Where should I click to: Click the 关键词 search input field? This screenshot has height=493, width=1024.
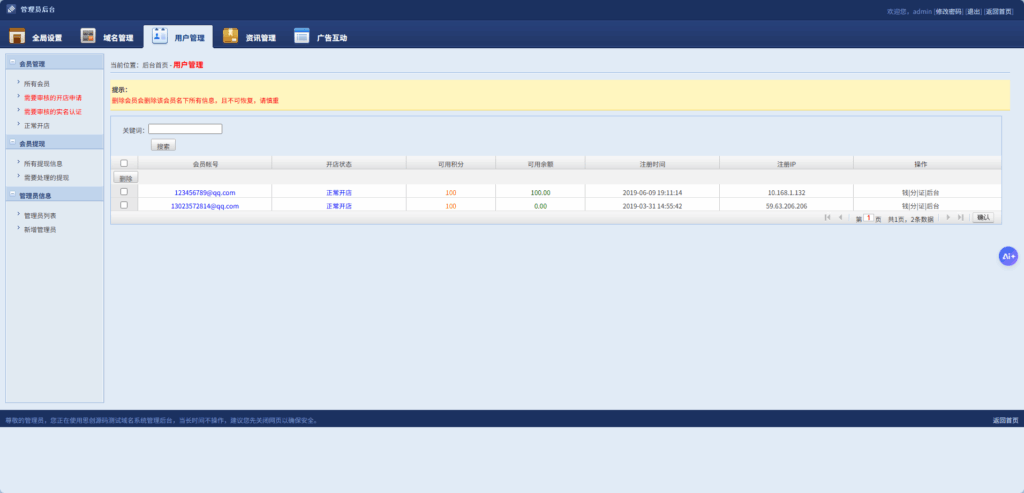pyautogui.click(x=185, y=129)
